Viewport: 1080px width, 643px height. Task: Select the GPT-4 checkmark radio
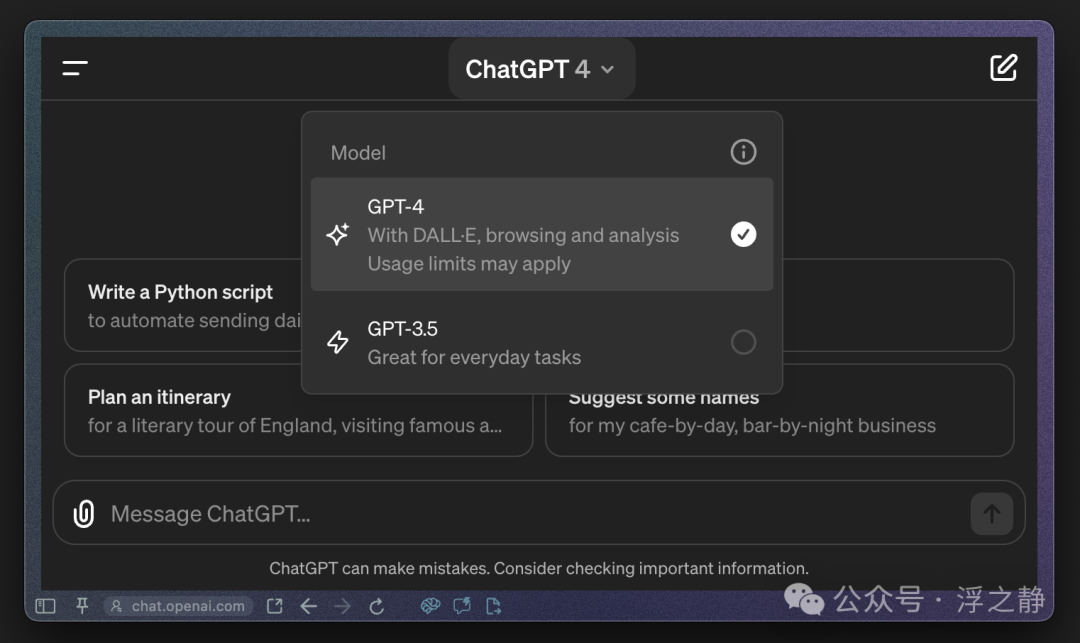(x=743, y=235)
